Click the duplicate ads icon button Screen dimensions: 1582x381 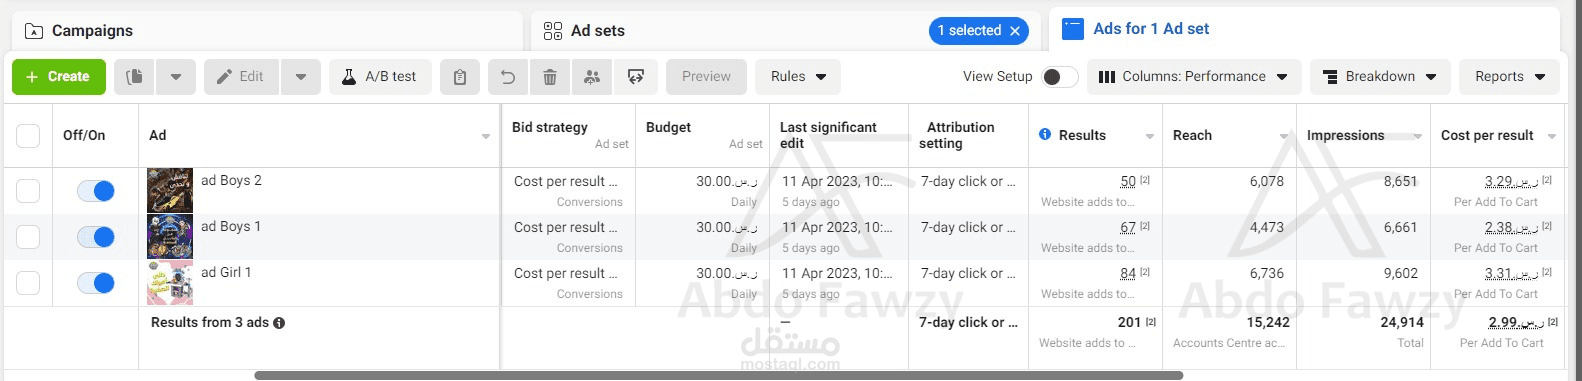pos(134,77)
